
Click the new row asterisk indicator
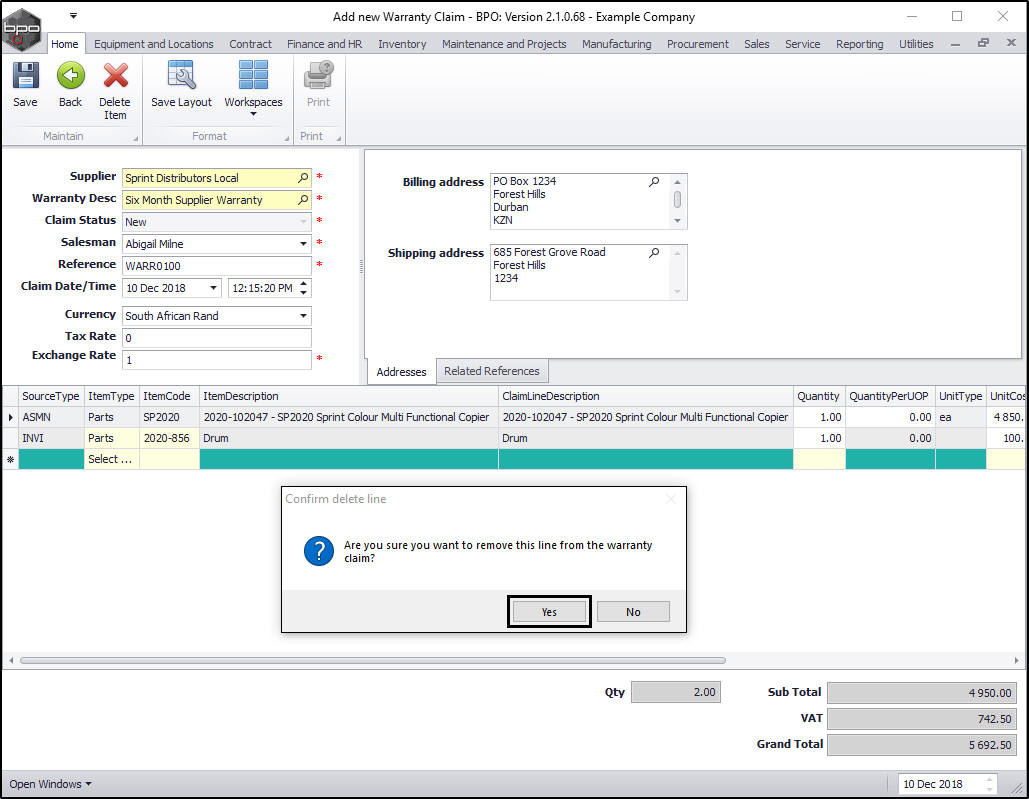10,459
